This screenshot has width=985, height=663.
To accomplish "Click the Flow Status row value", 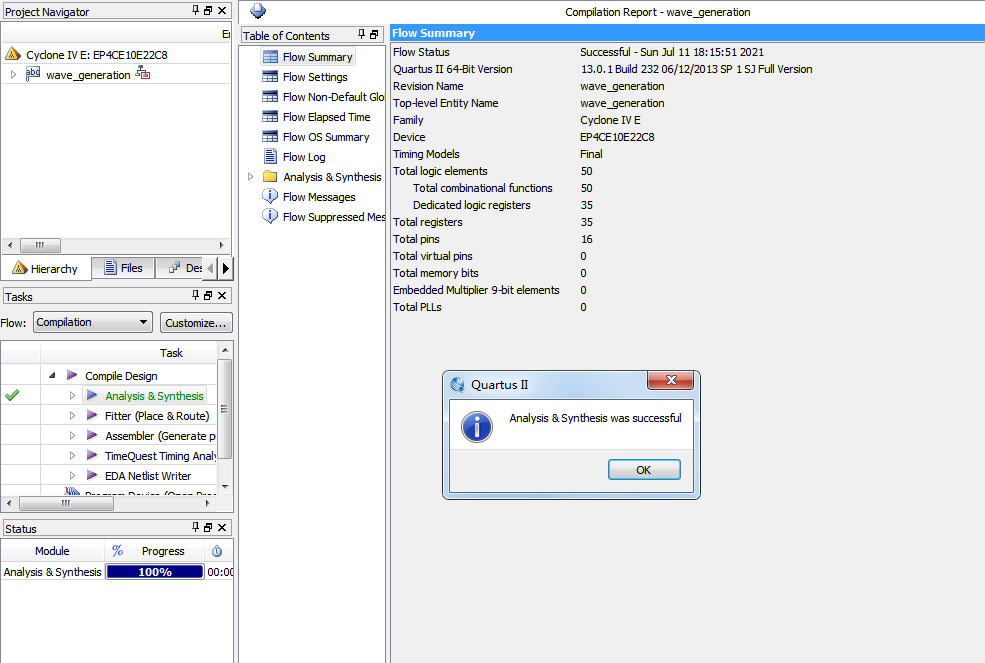I will click(672, 52).
